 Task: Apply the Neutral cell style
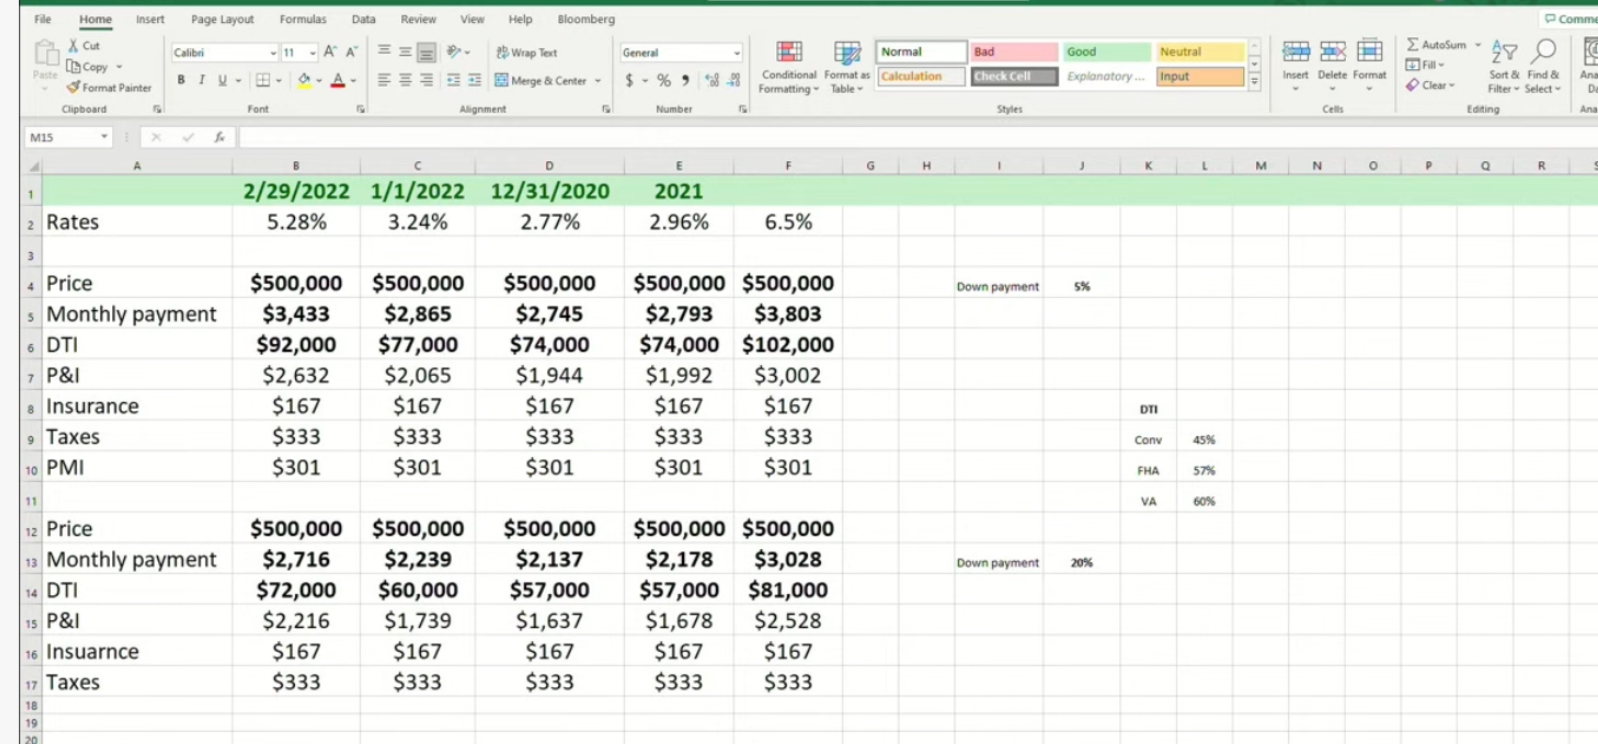click(1200, 52)
